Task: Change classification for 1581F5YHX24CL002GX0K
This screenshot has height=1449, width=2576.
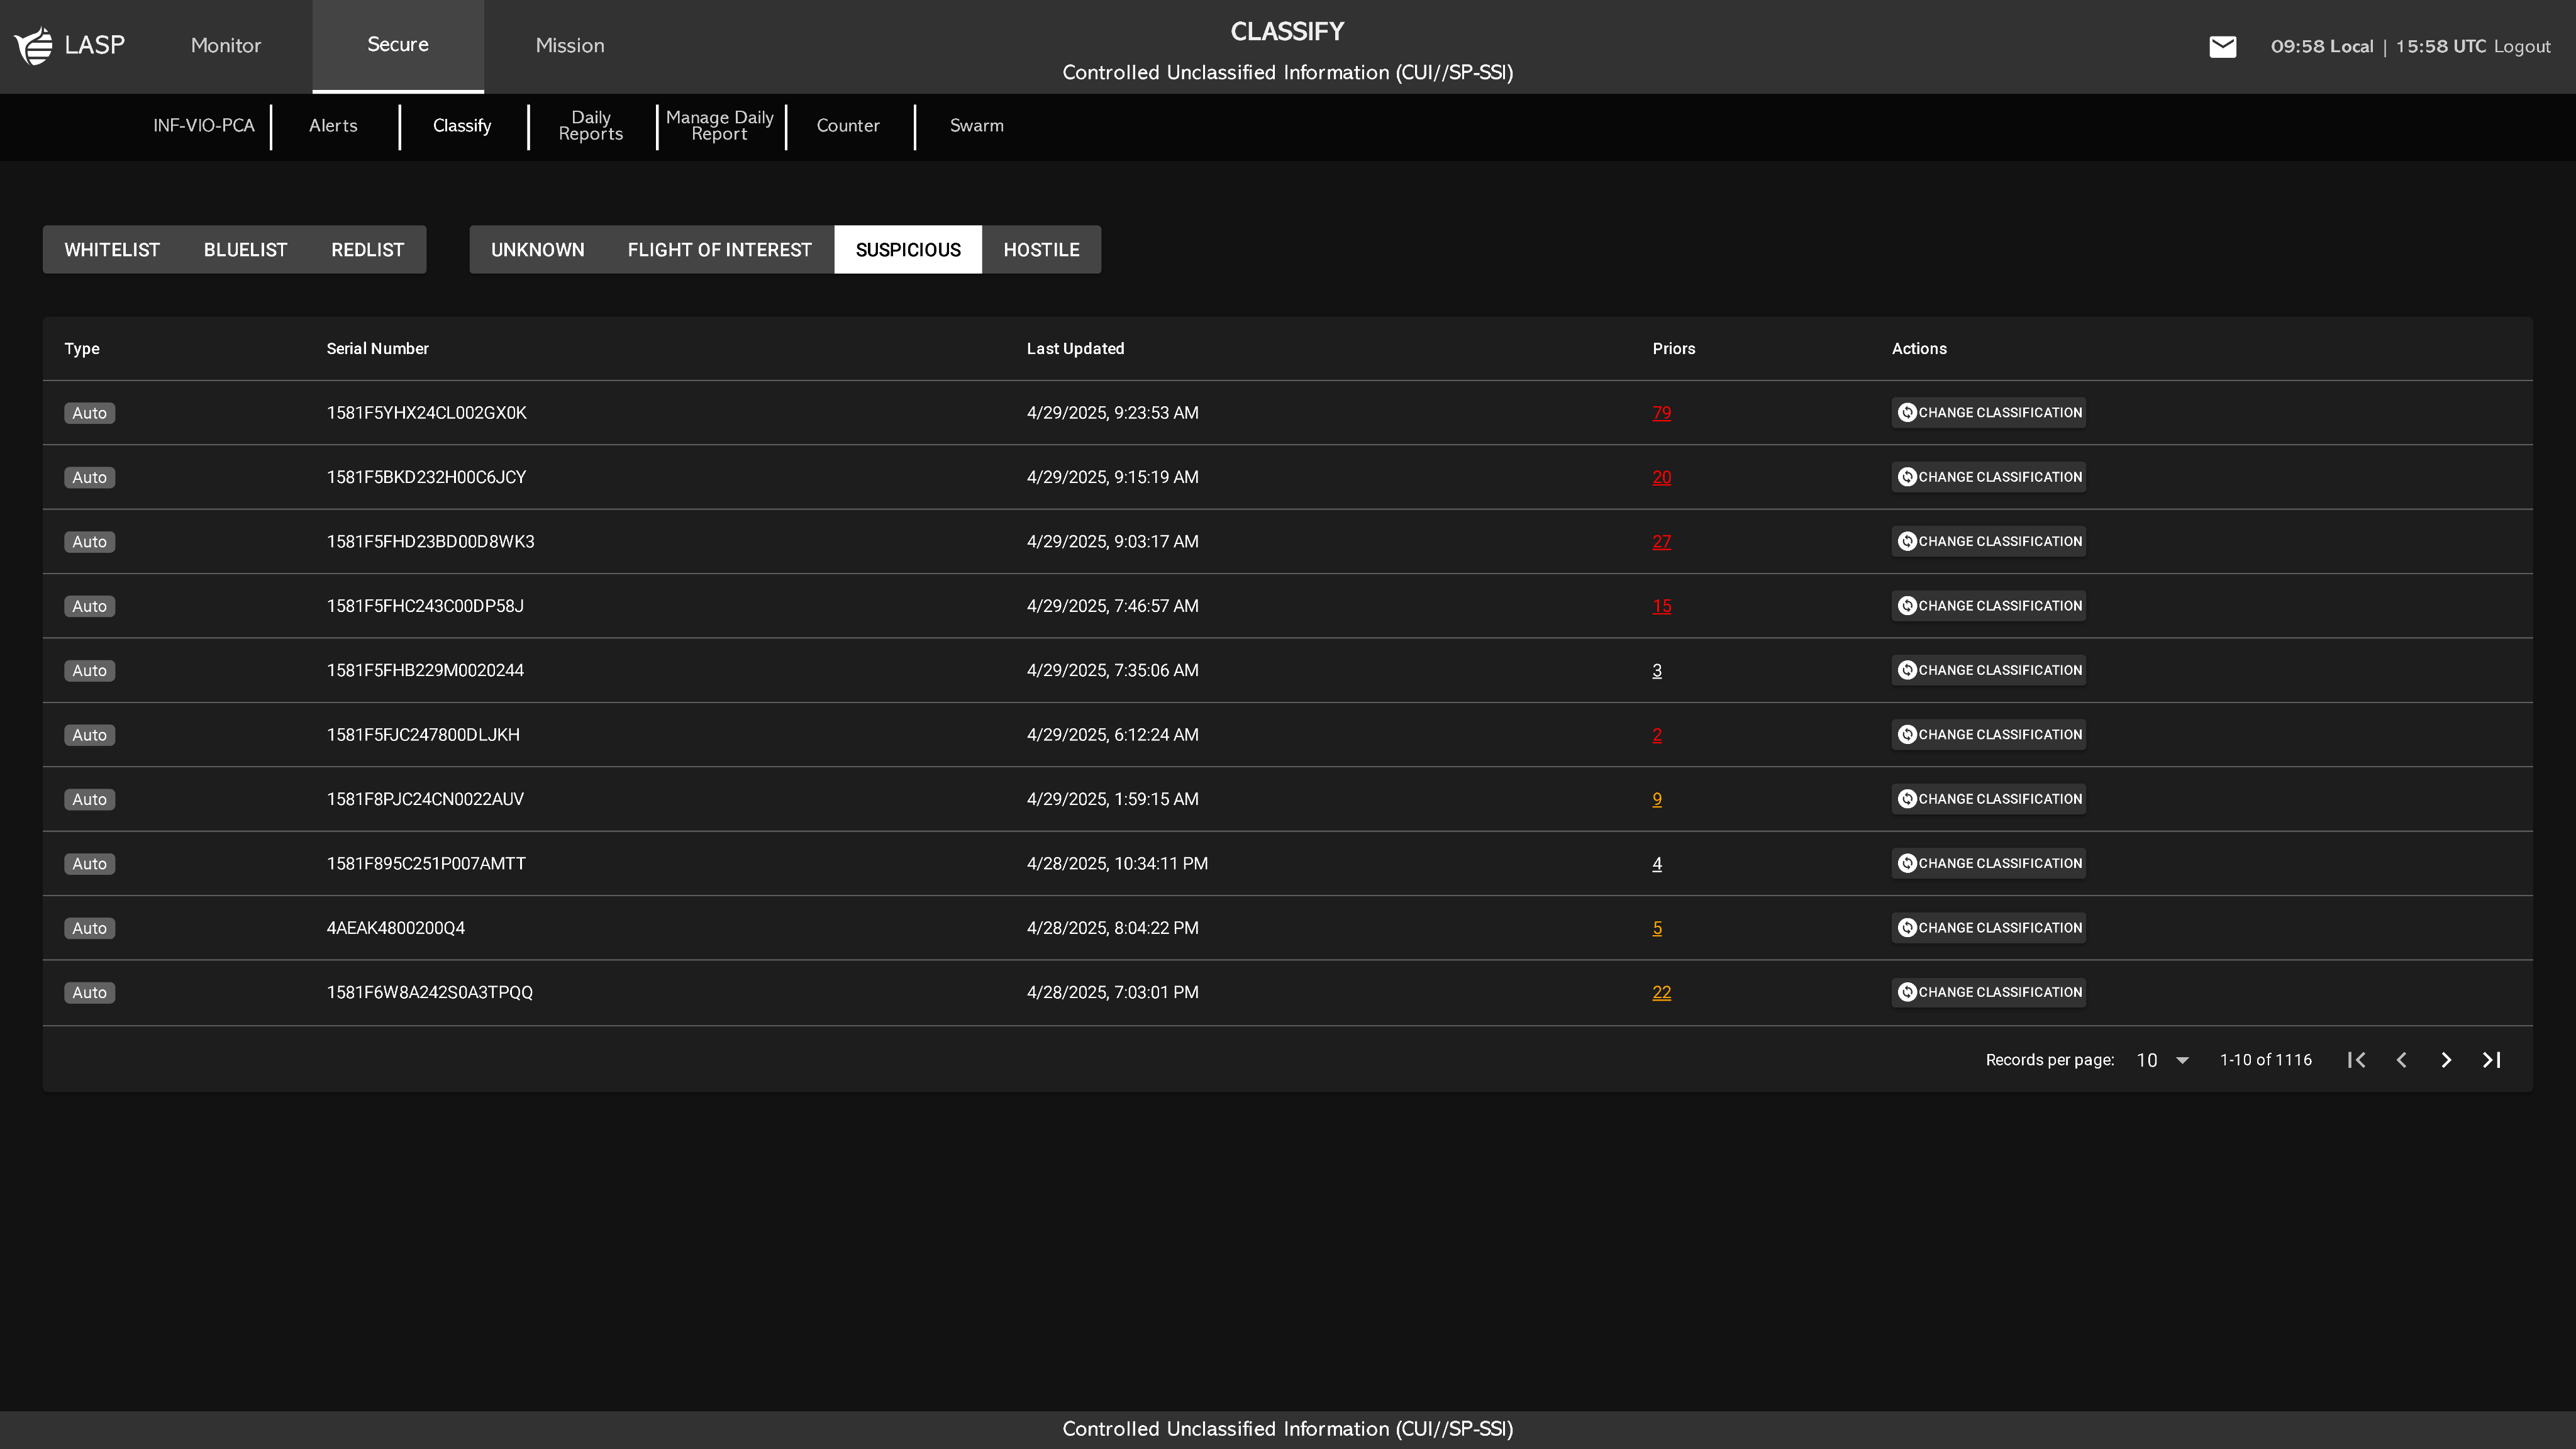Action: click(1989, 413)
